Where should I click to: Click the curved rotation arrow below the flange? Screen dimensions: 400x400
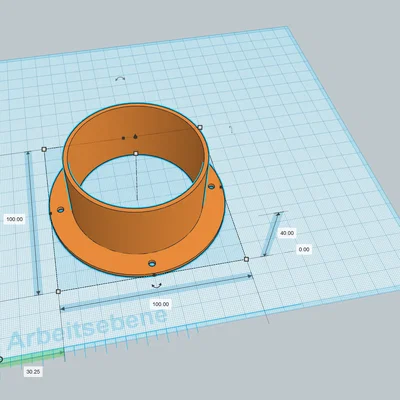(x=156, y=285)
